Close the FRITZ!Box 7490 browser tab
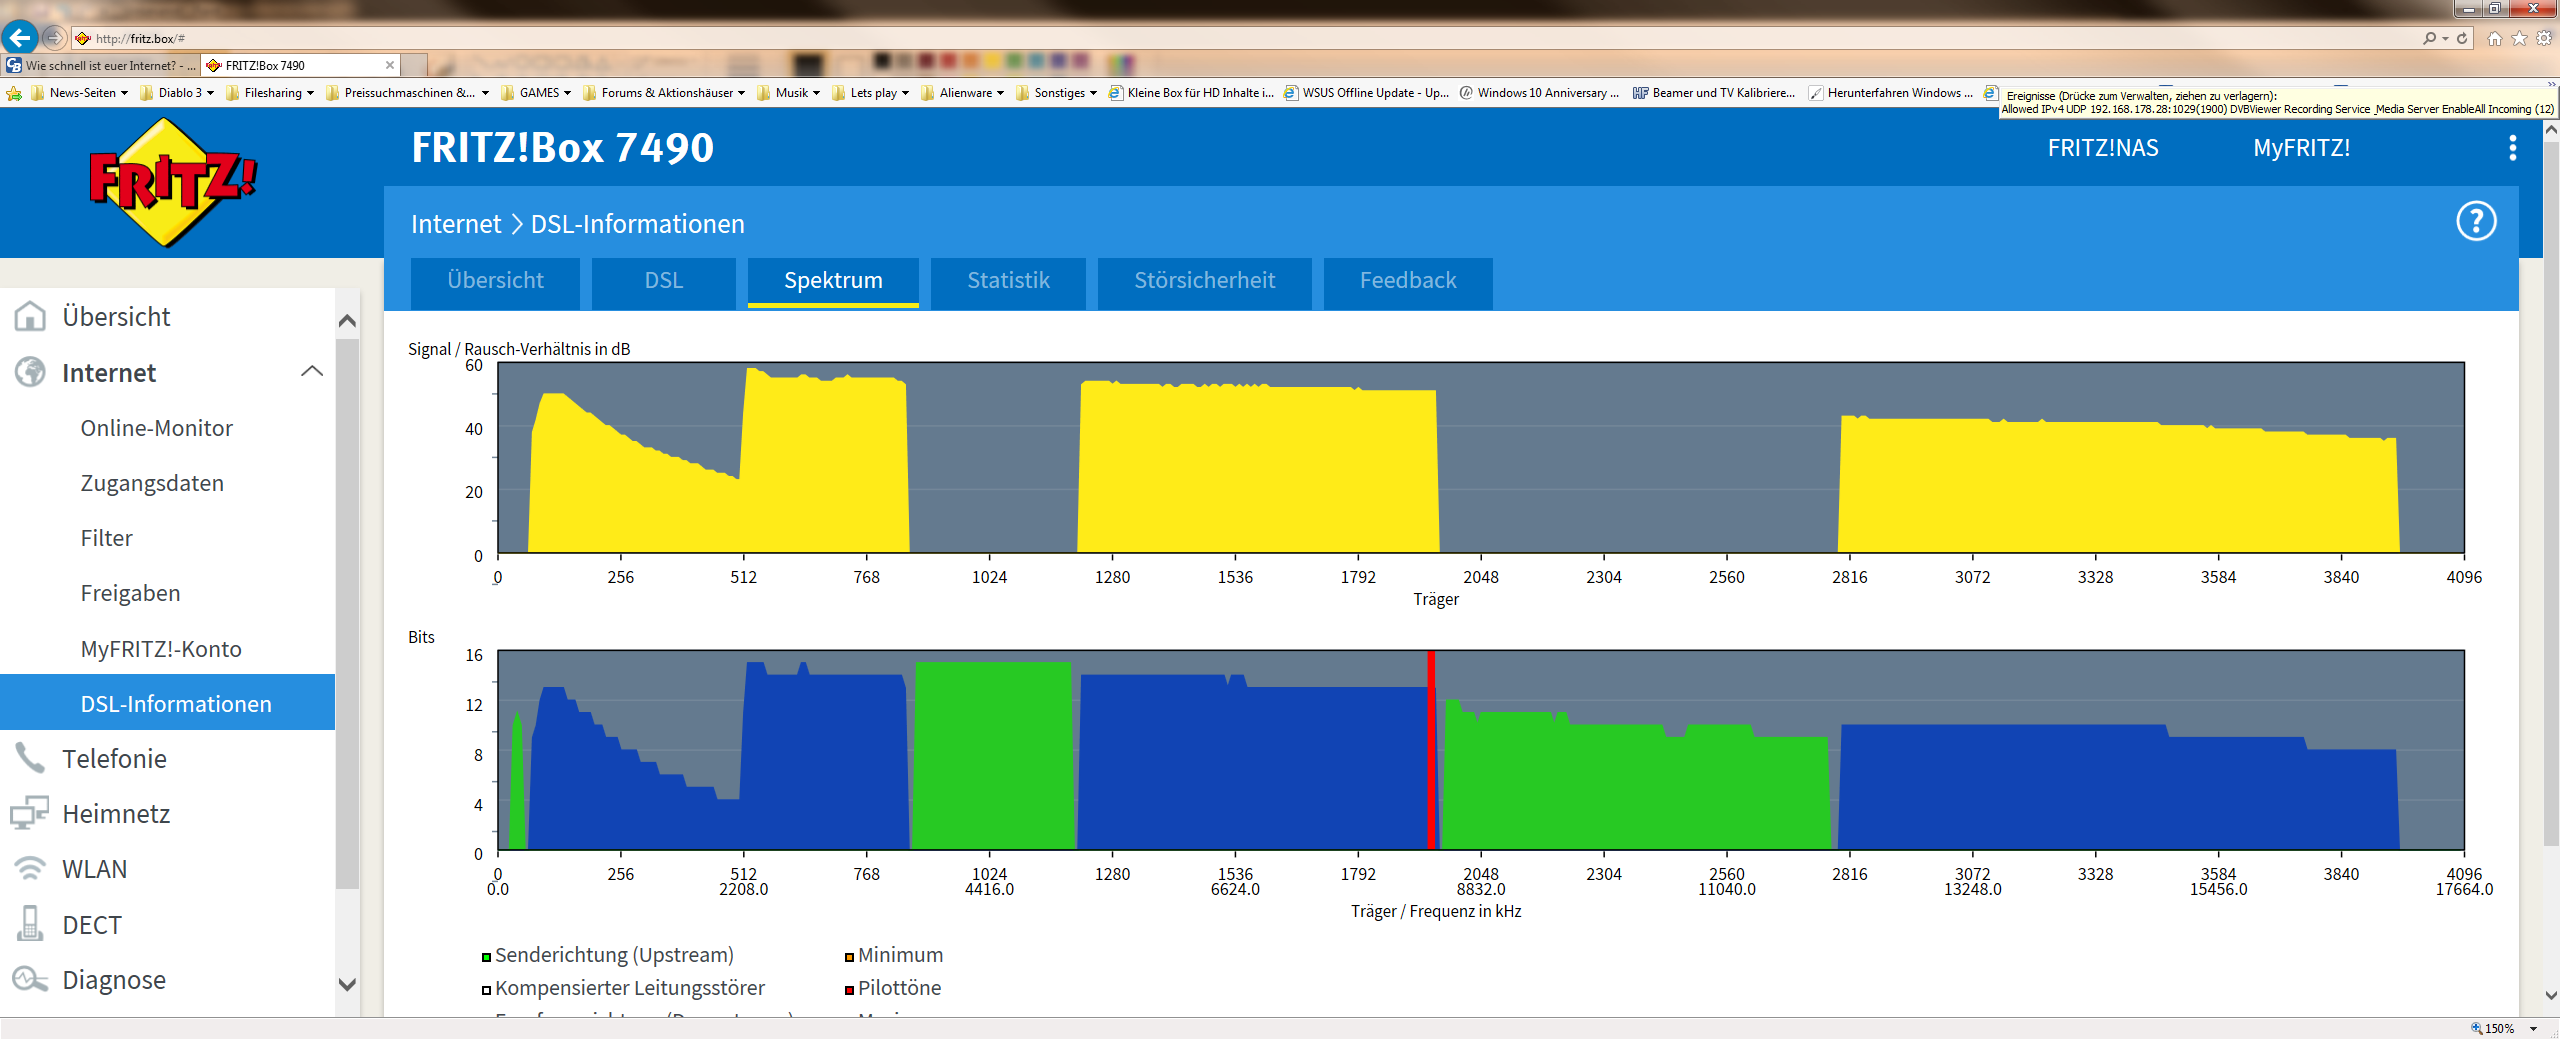Screen dimensions: 2560x1040 coord(390,65)
